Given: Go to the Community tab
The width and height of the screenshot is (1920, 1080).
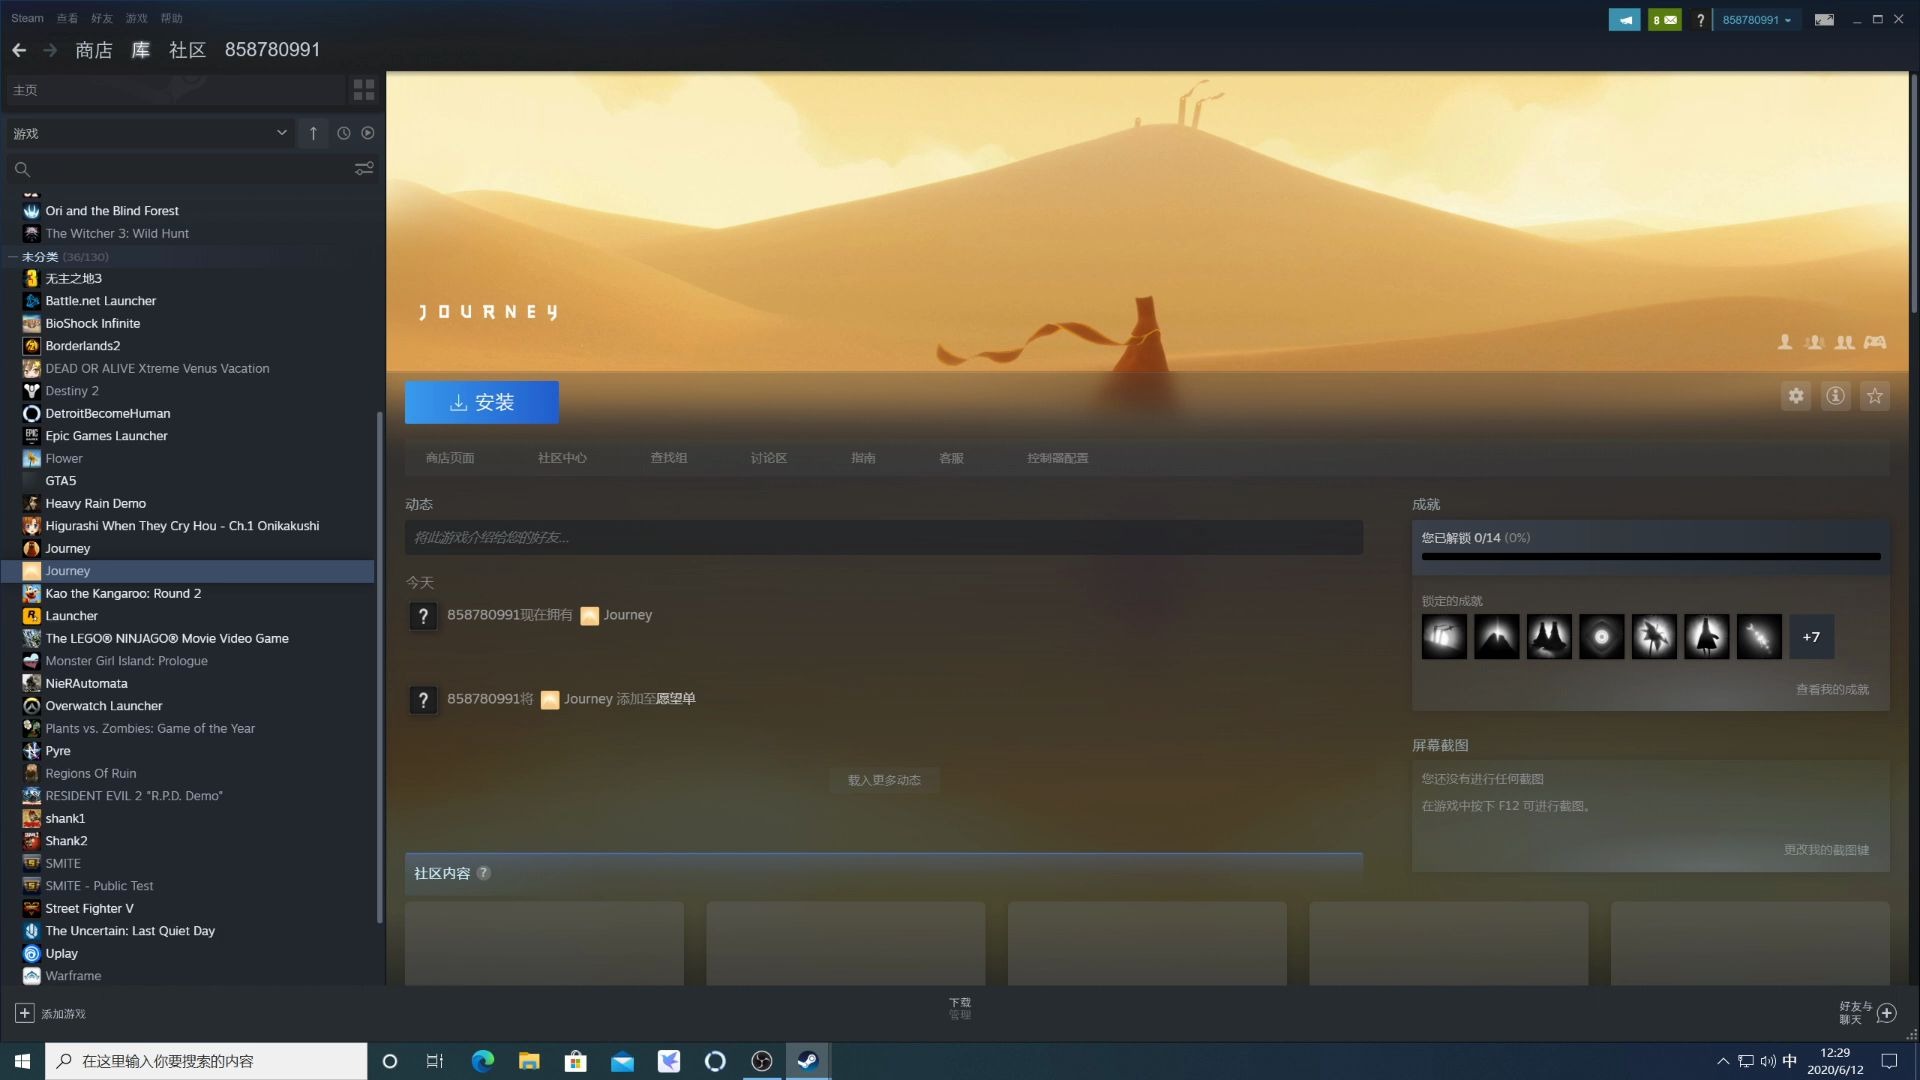Looking at the screenshot, I should coord(187,50).
